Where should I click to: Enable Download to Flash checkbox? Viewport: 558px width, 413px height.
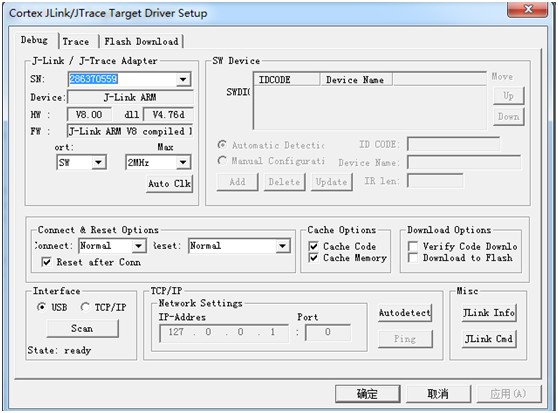tap(413, 258)
